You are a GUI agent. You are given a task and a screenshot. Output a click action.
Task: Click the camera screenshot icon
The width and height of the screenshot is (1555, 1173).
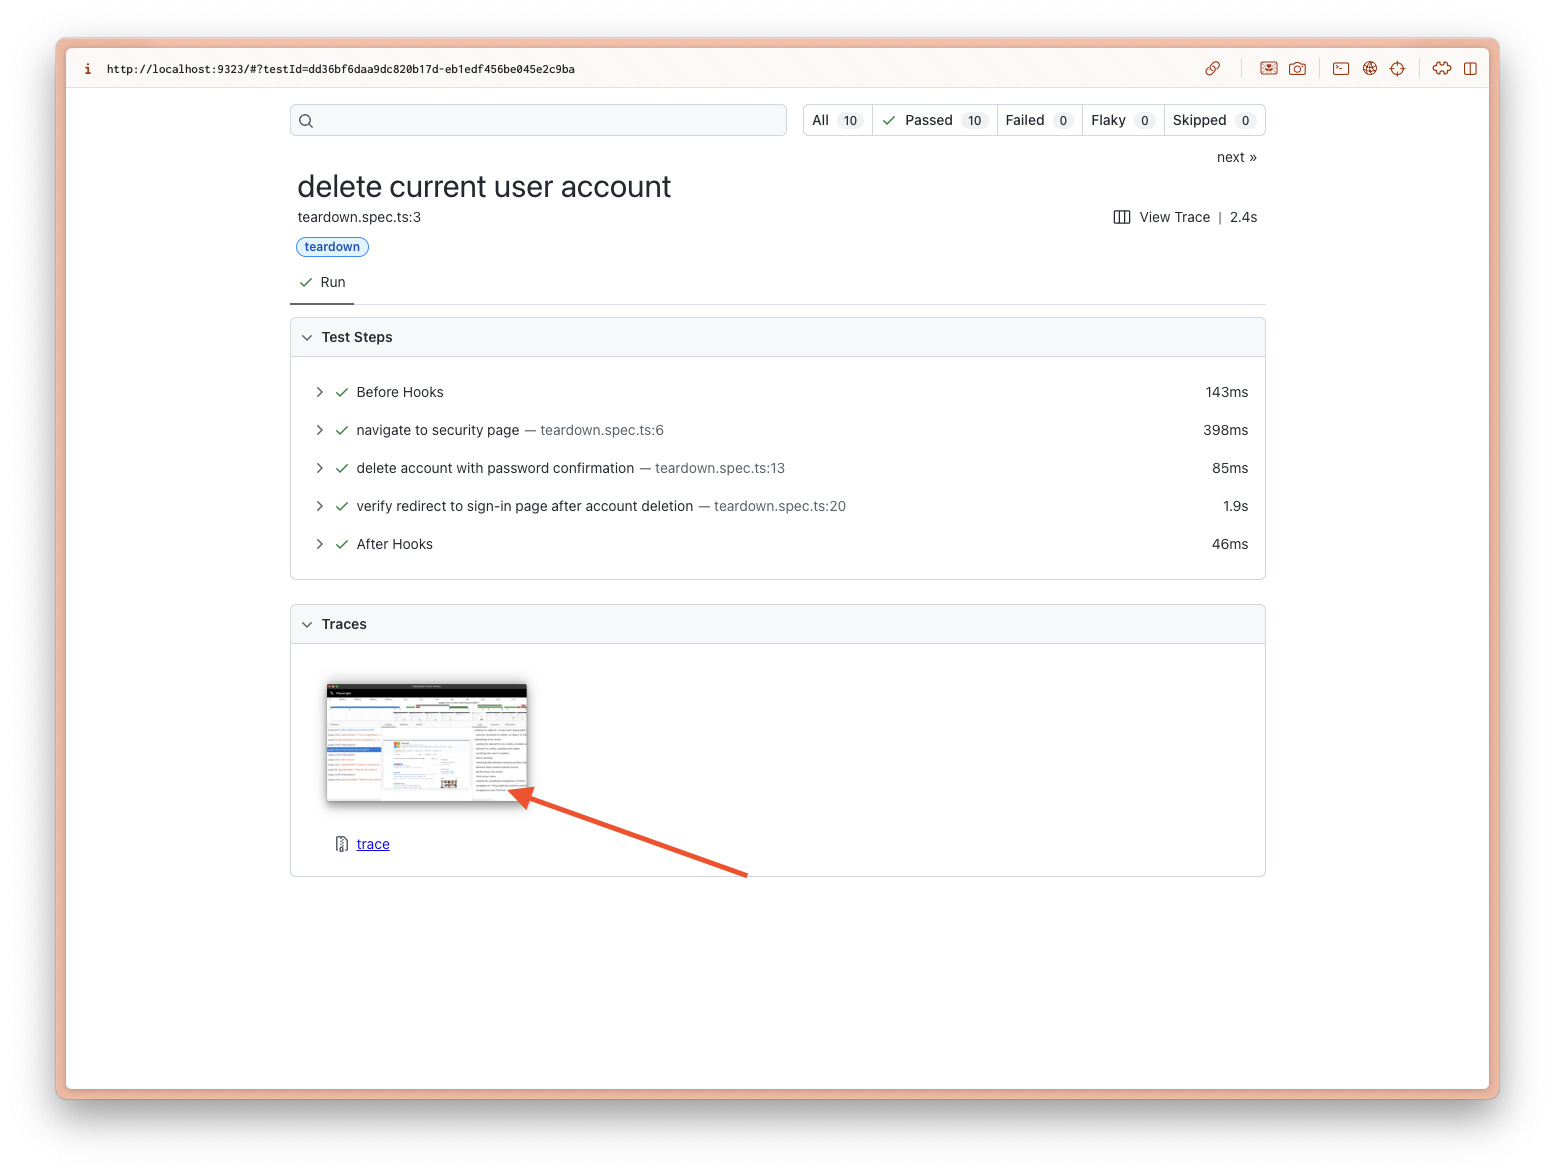pos(1297,69)
